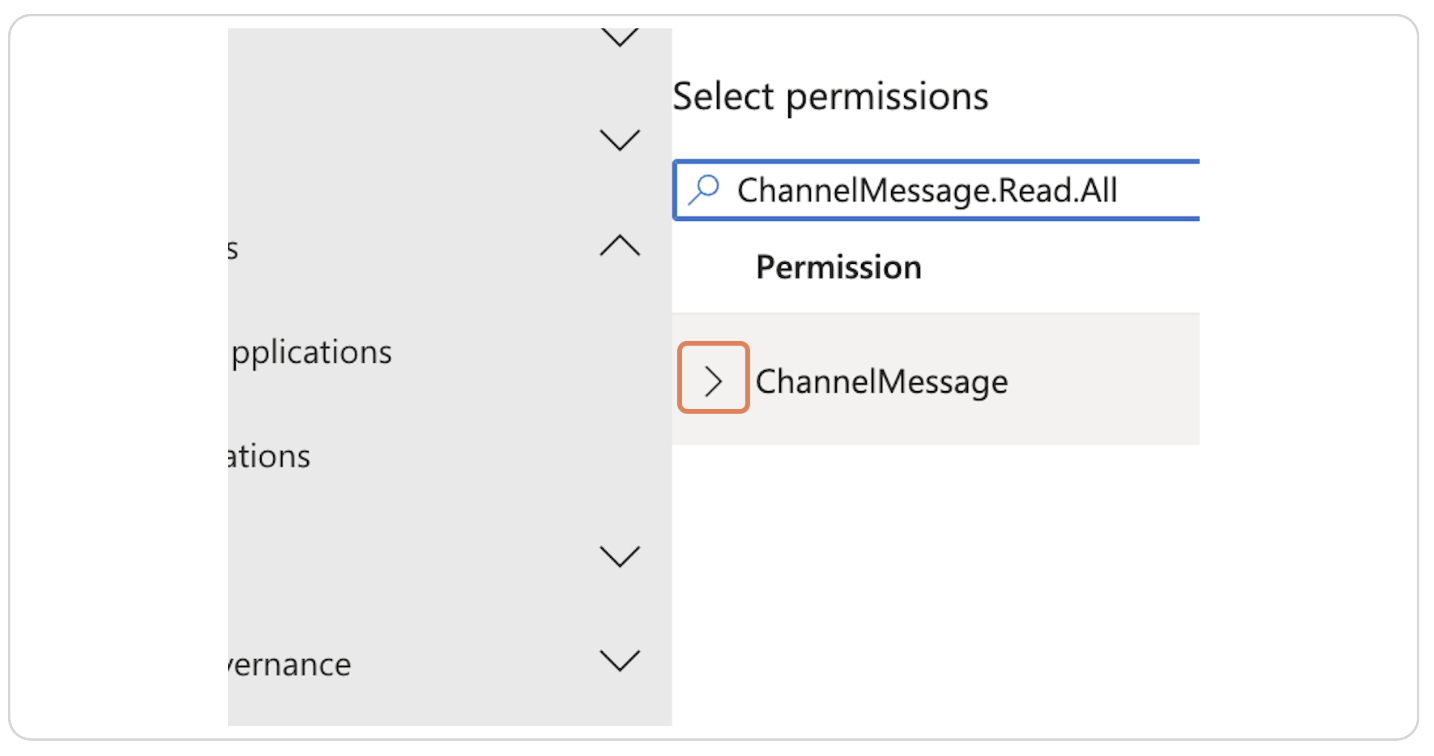This screenshot has width=1434, height=756.
Task: Collapse the sidebar section with the up chevron
Action: [x=619, y=247]
